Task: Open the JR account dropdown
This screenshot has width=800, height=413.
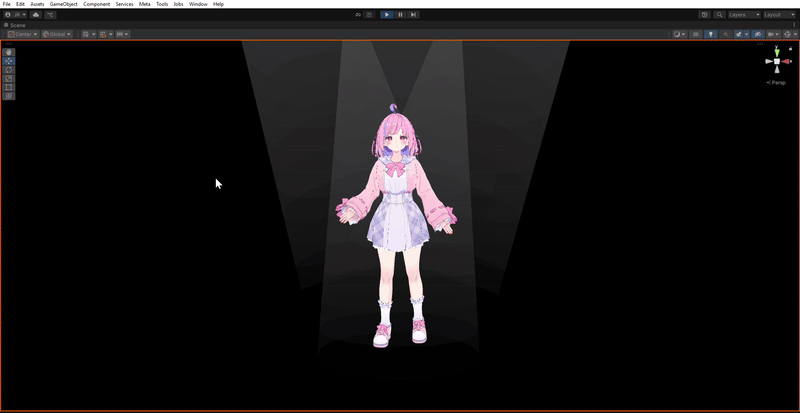Action: point(15,15)
